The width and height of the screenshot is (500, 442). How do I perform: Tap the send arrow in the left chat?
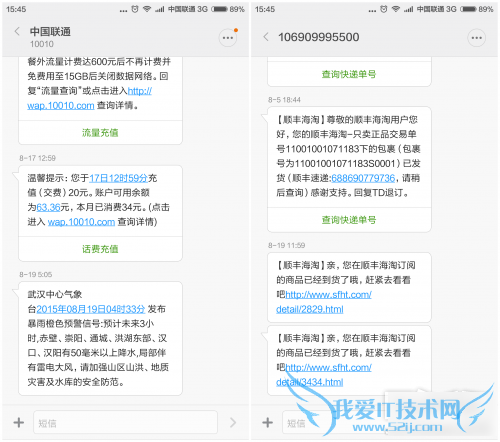[x=233, y=423]
